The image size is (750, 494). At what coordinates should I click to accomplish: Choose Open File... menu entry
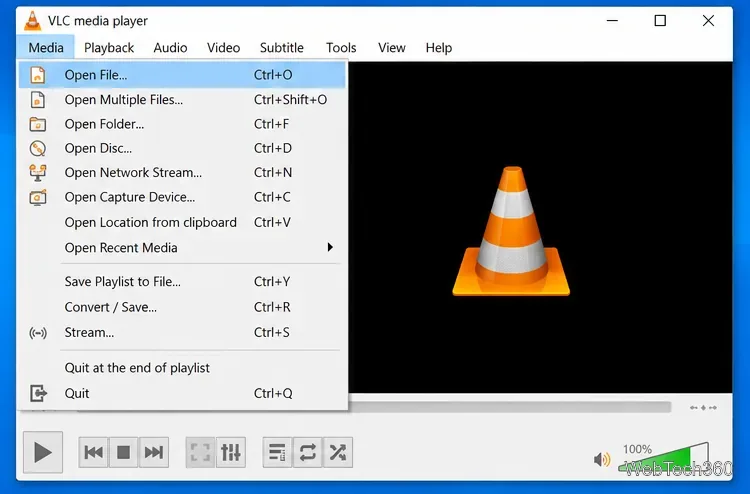pos(182,75)
